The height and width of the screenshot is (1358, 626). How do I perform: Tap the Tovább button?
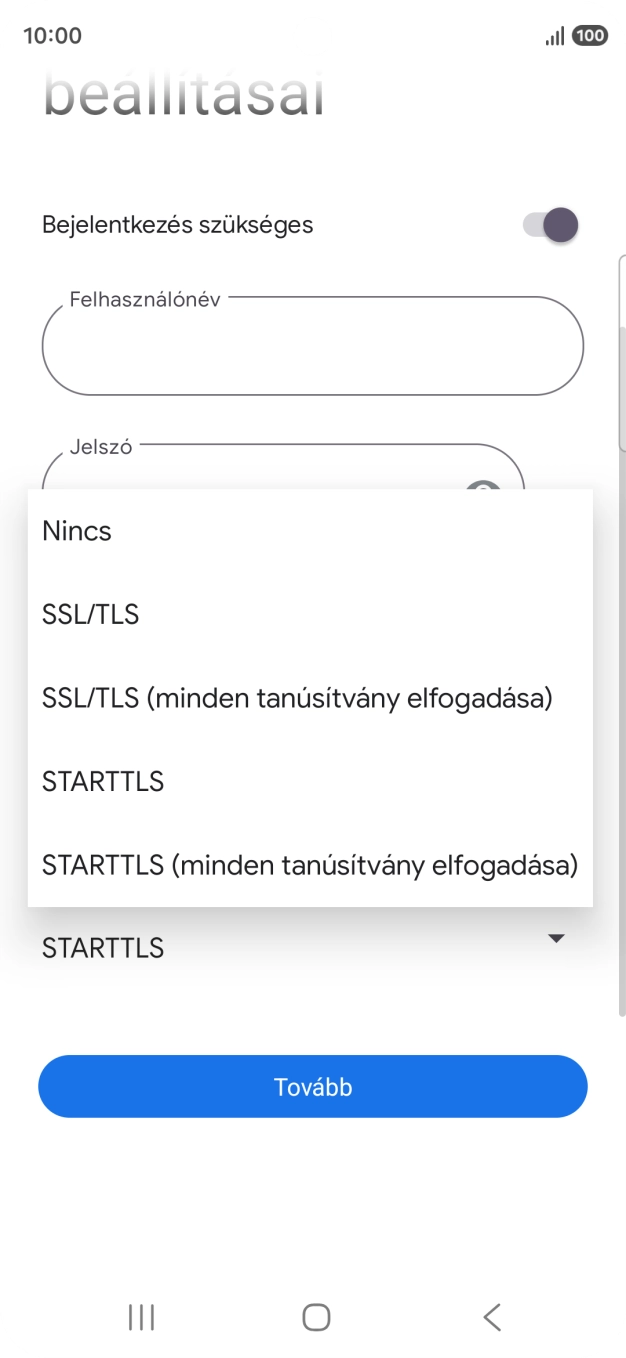[313, 1086]
